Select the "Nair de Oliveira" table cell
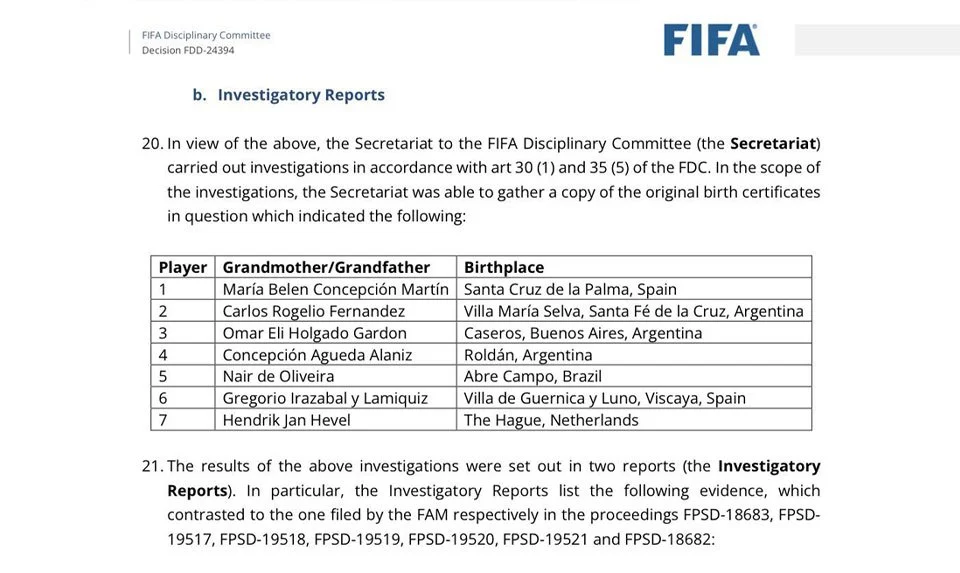 (x=278, y=376)
